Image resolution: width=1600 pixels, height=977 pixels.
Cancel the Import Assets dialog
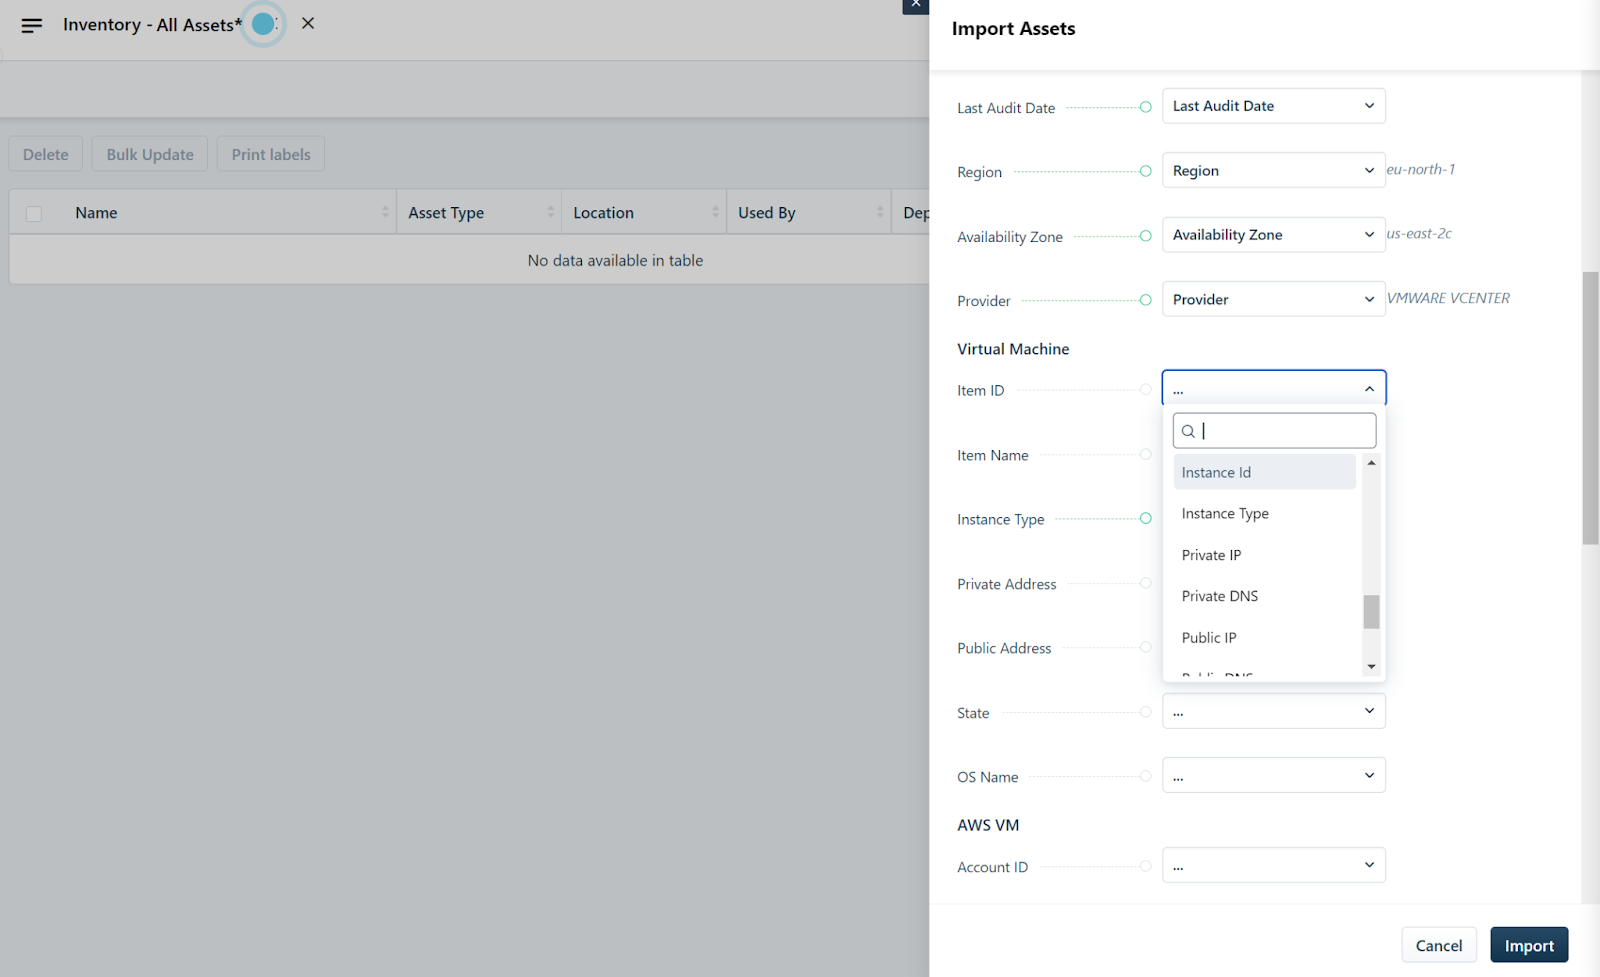pos(1438,945)
